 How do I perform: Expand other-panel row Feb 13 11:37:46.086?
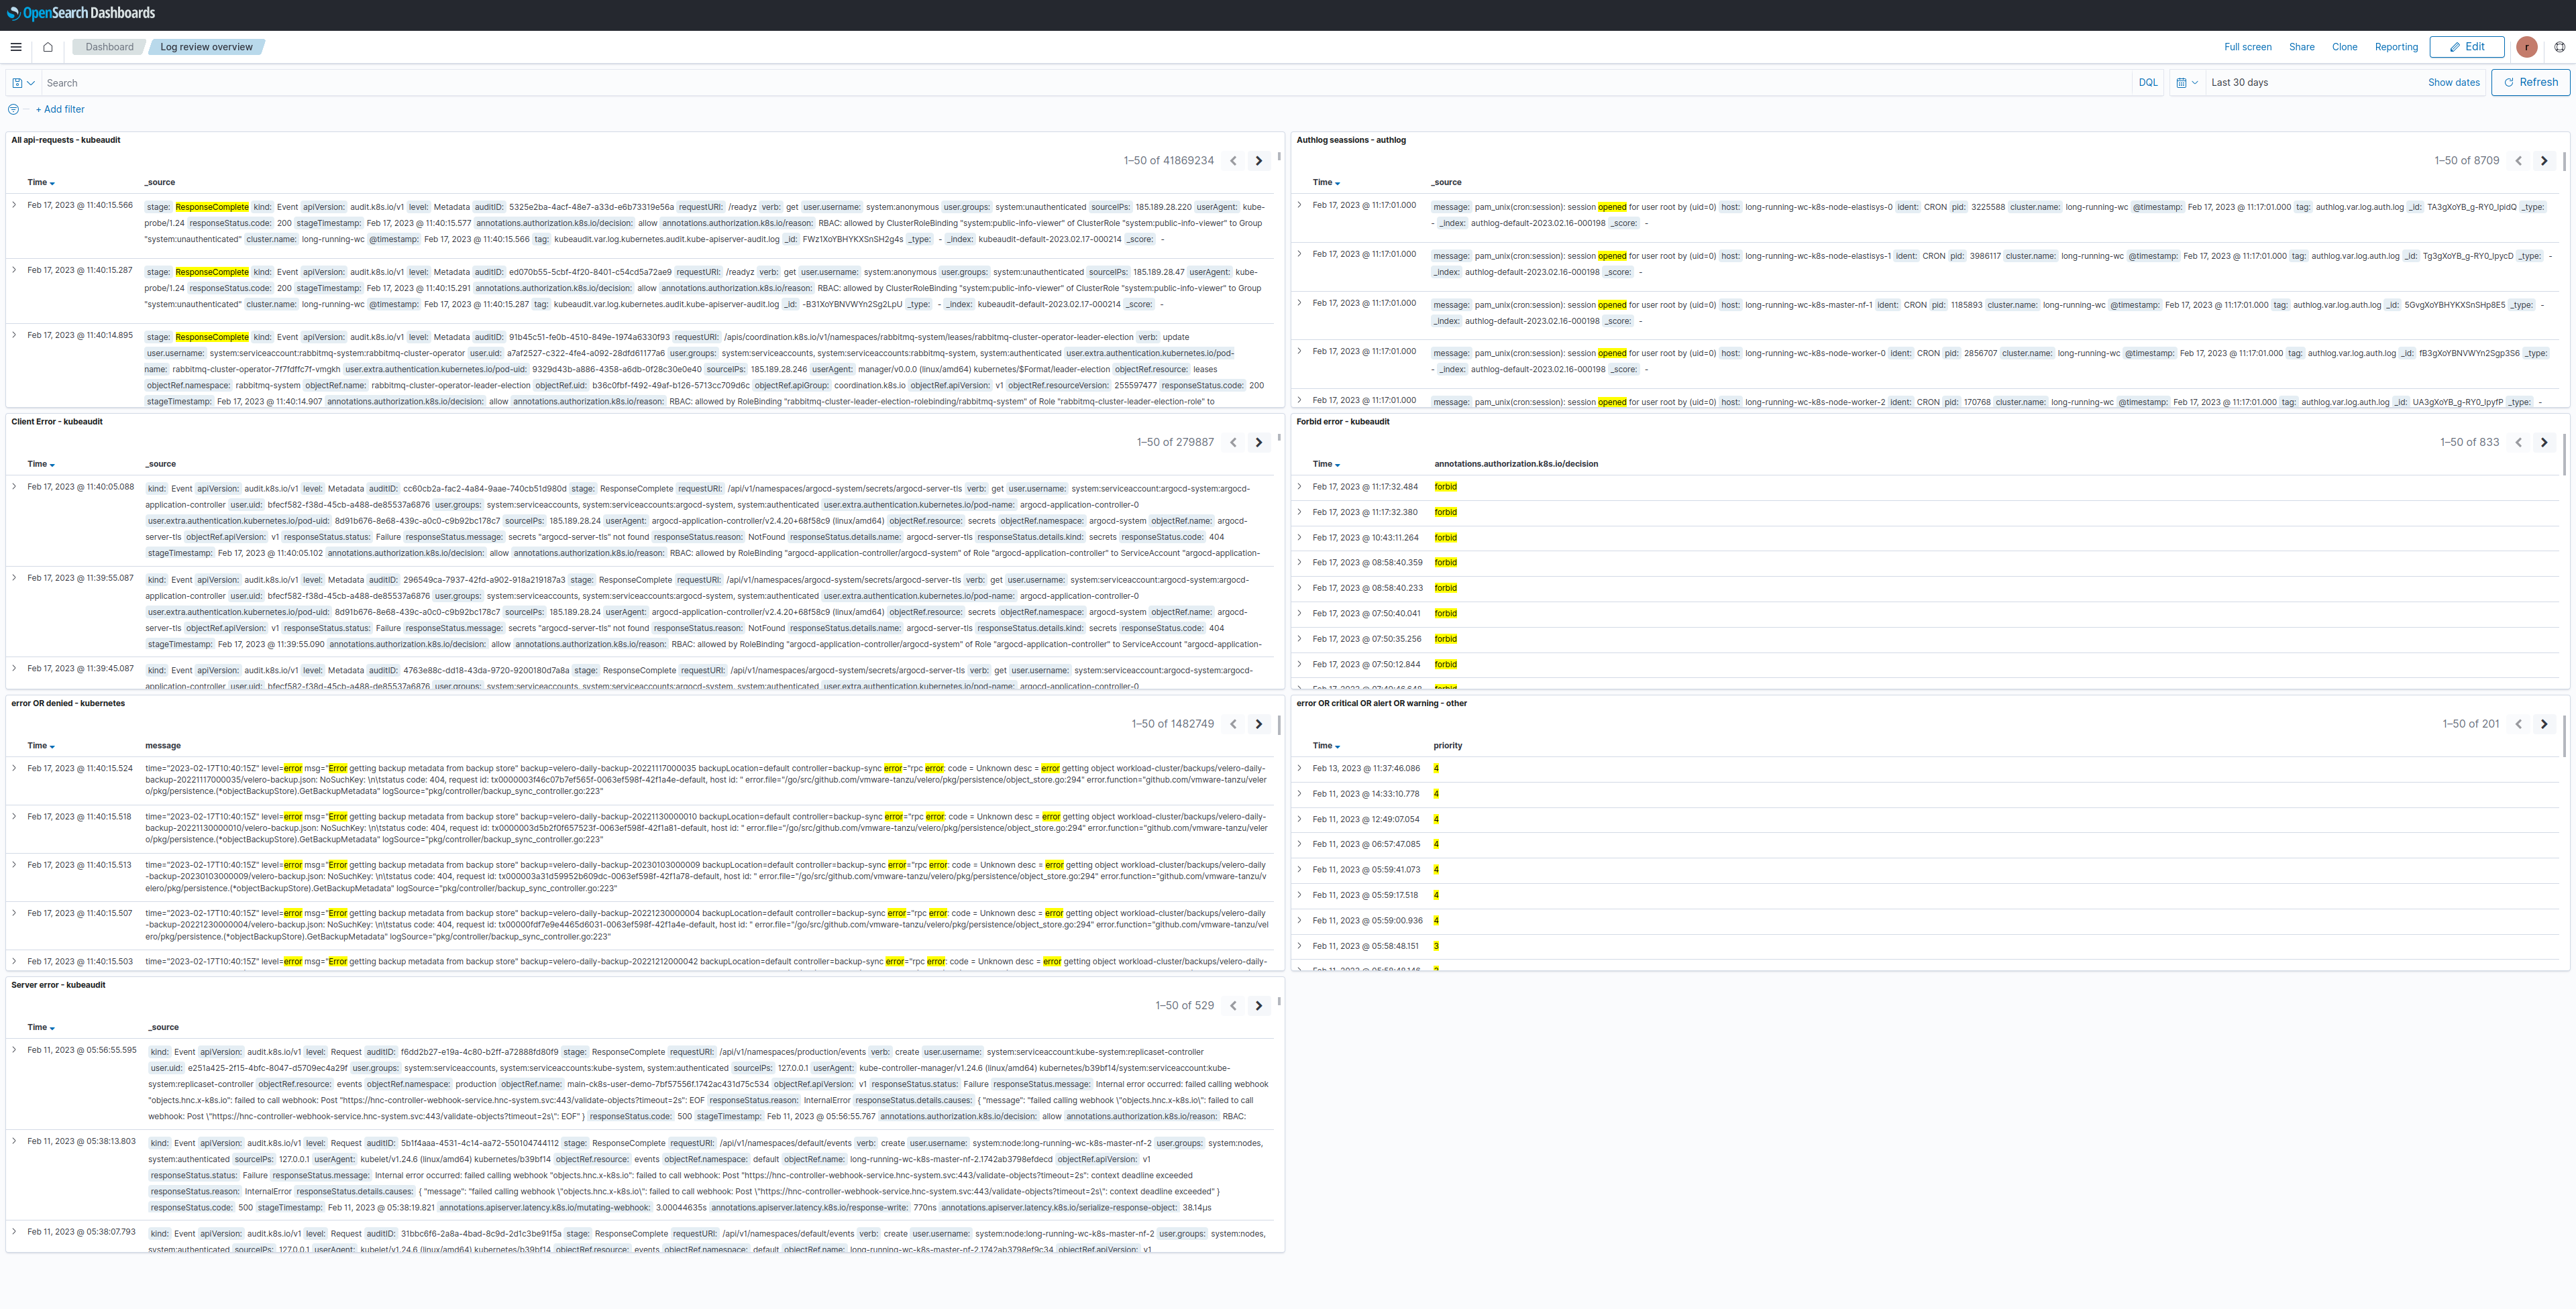click(1299, 768)
